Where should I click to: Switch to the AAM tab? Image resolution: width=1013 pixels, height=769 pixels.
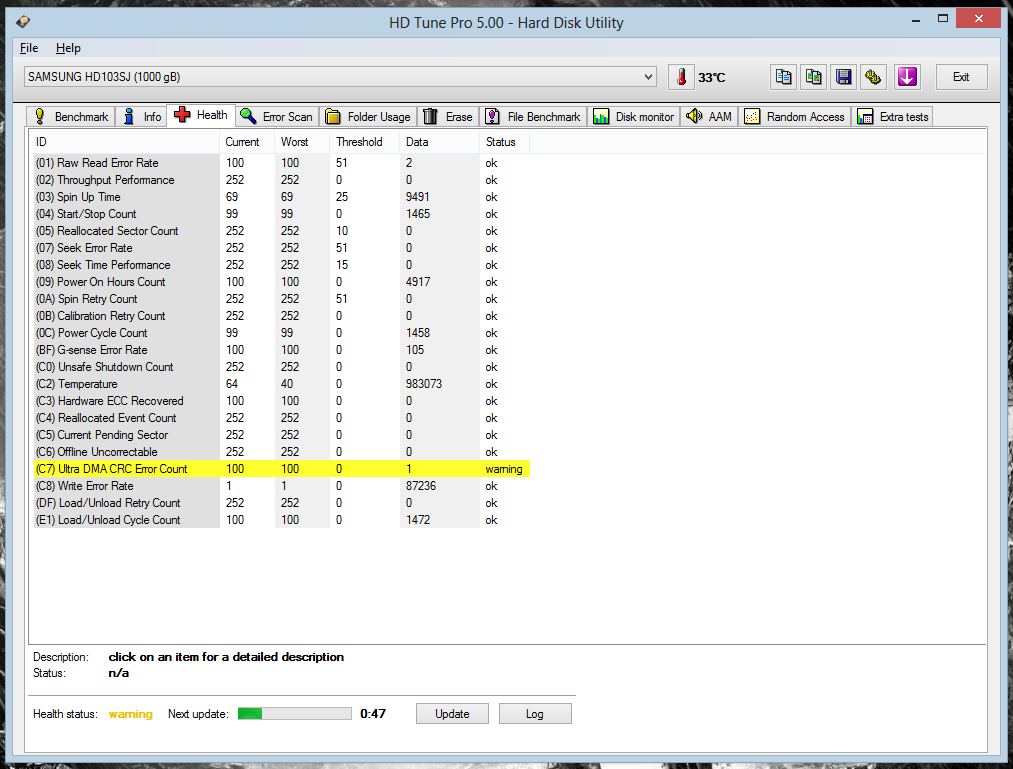coord(709,116)
